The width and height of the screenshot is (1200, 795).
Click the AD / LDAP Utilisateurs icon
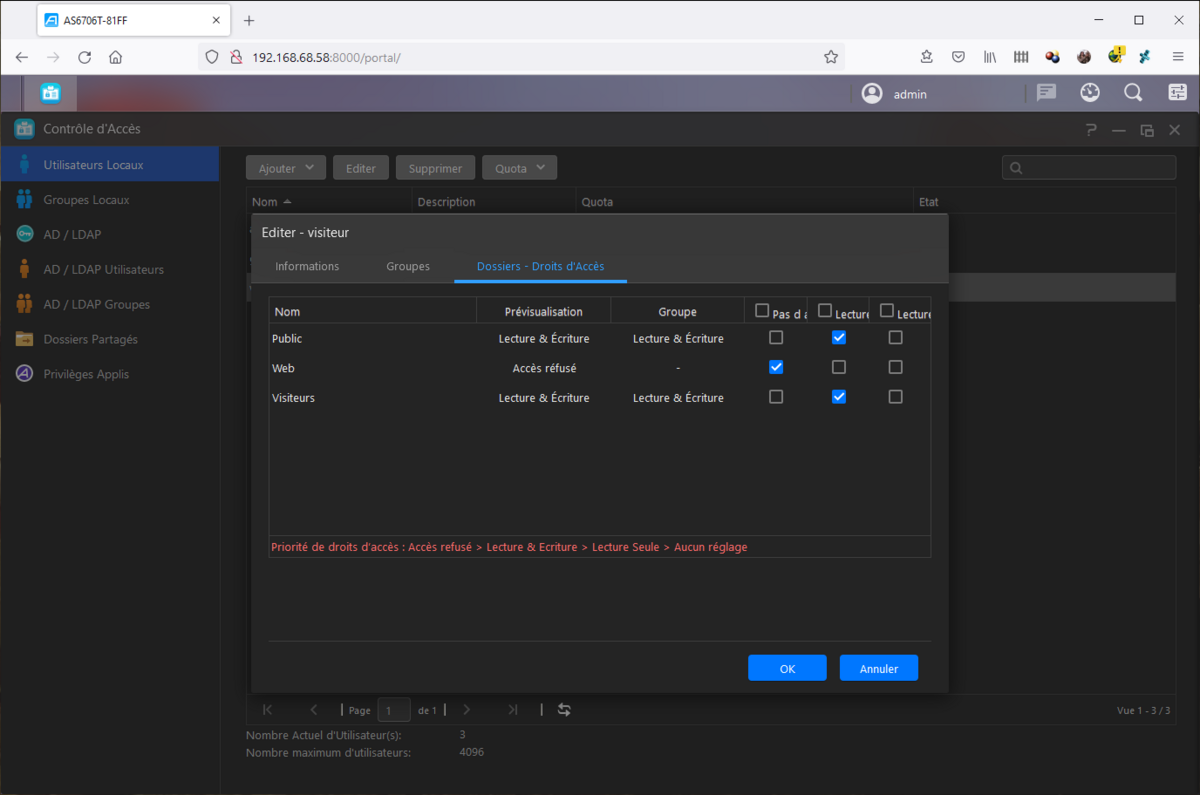pos(24,269)
